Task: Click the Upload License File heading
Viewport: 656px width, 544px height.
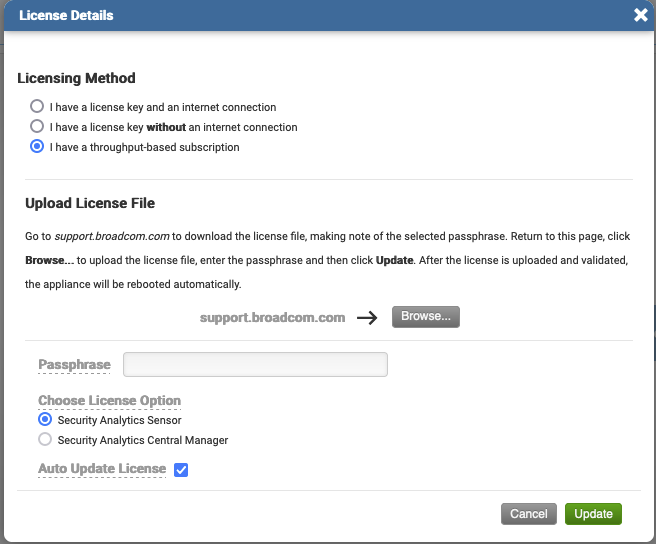Action: click(x=90, y=204)
